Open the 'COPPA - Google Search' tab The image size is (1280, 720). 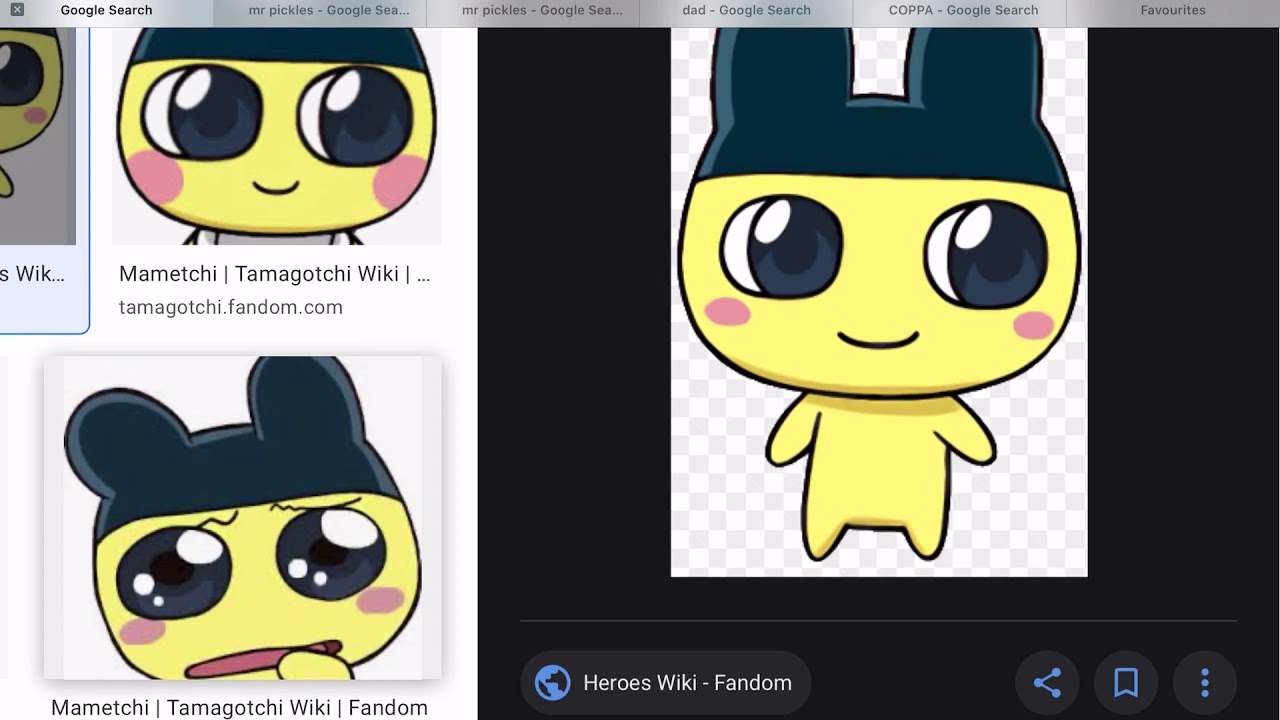963,12
